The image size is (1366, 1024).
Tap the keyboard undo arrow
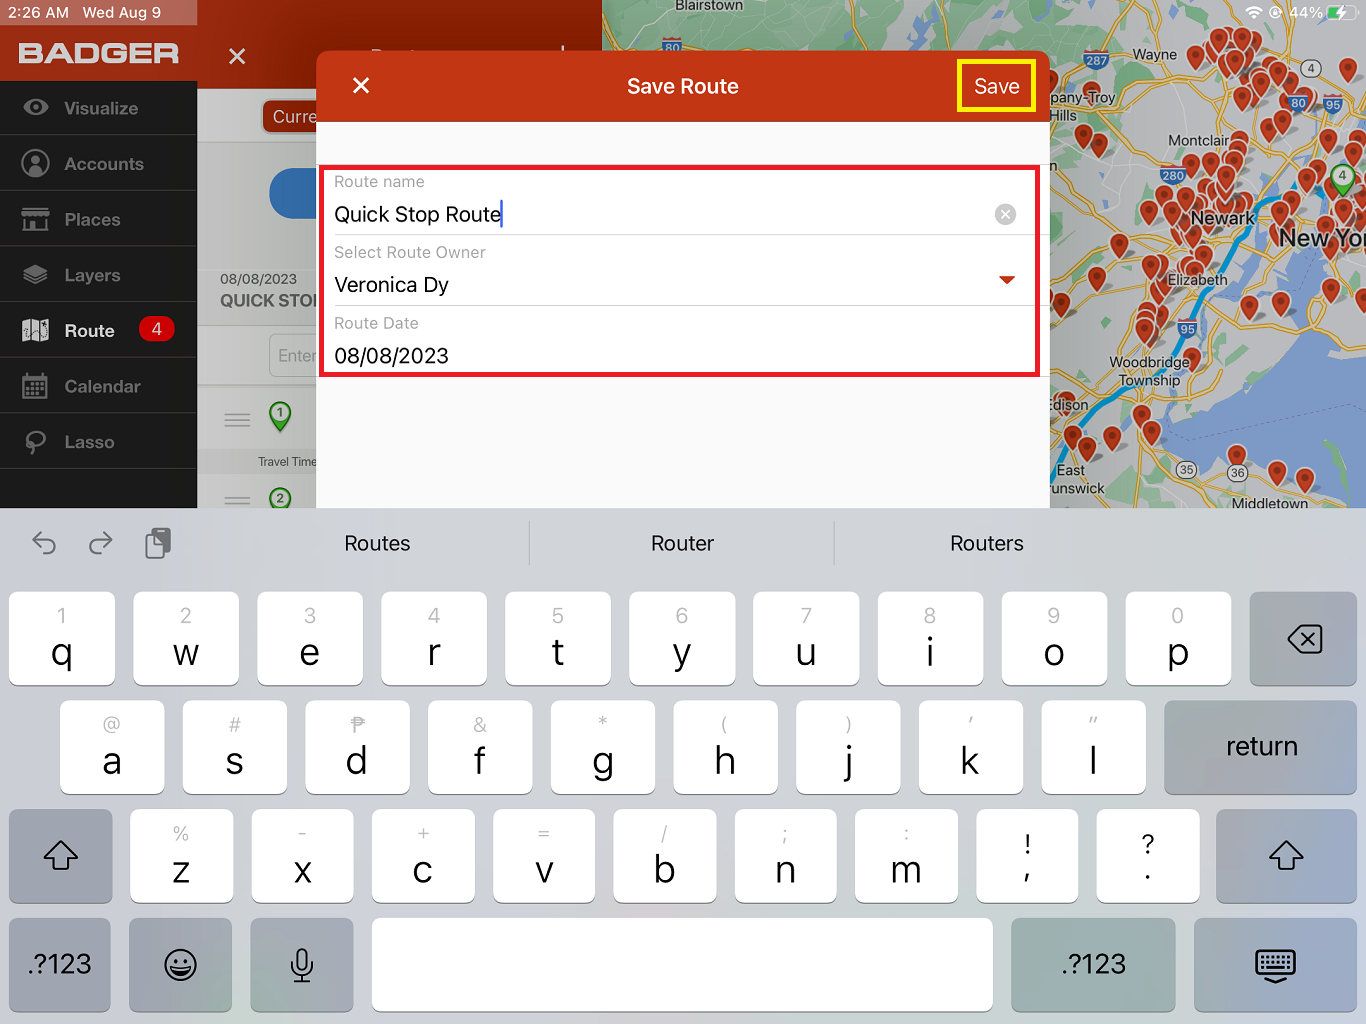pos(44,543)
